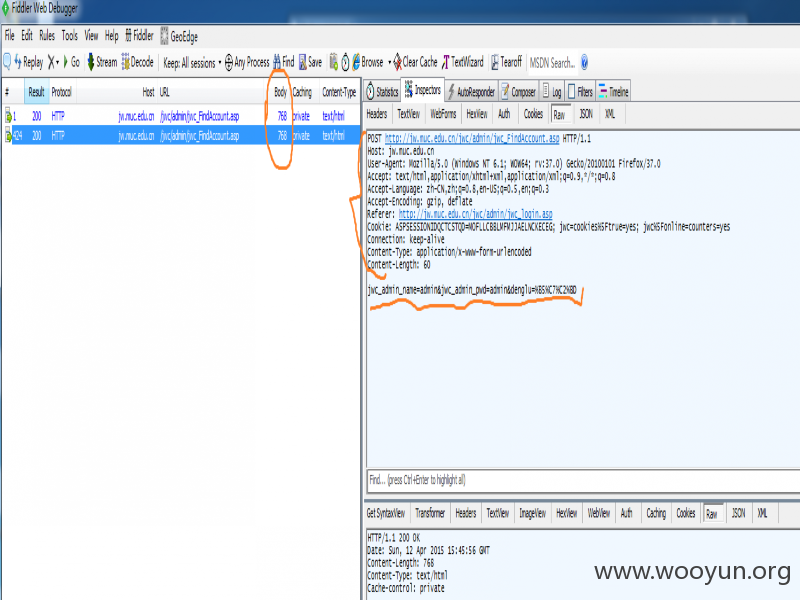Click the FindAccount.asp POST URL link
Viewport: 800px width, 600px height.
click(x=472, y=138)
